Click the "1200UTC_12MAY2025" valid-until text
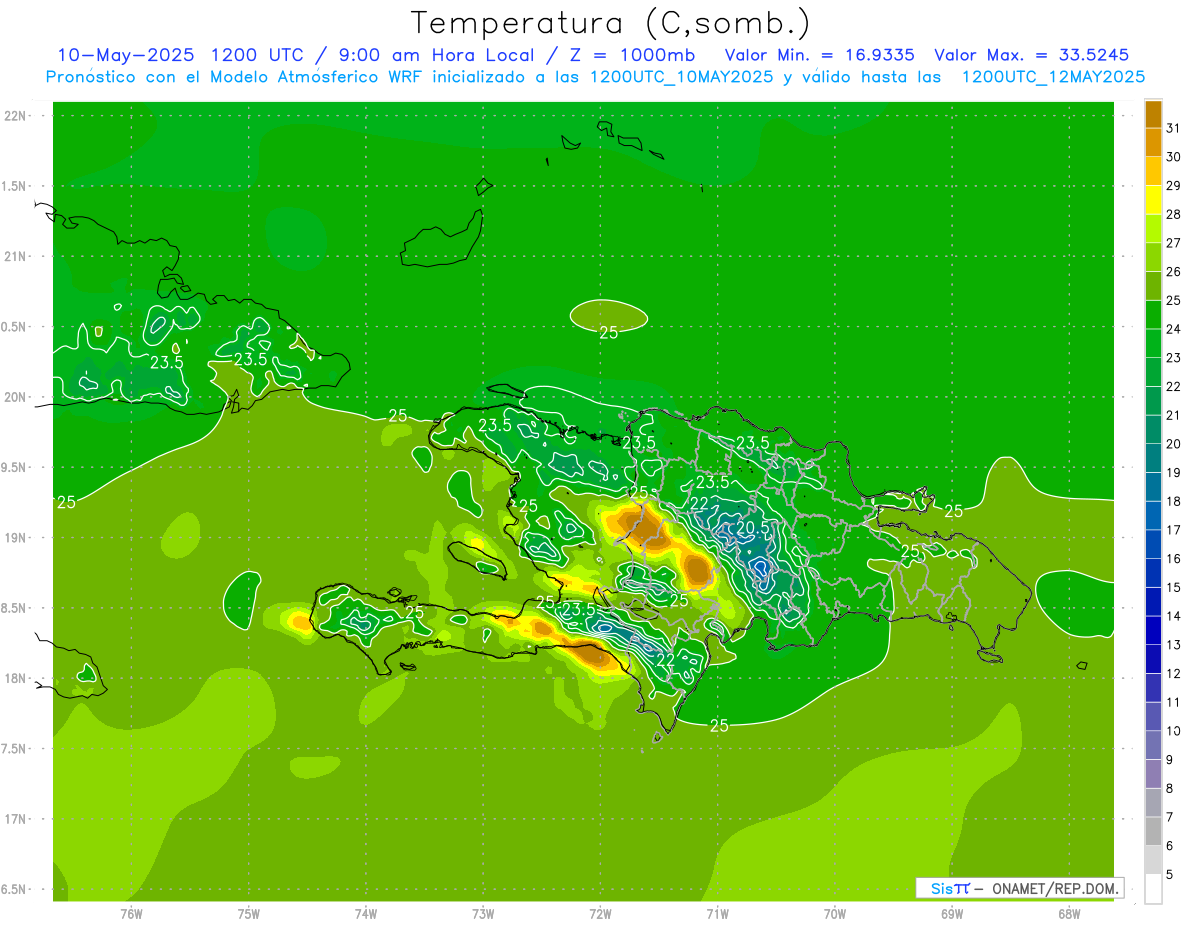The width and height of the screenshot is (1200, 927). [1053, 77]
